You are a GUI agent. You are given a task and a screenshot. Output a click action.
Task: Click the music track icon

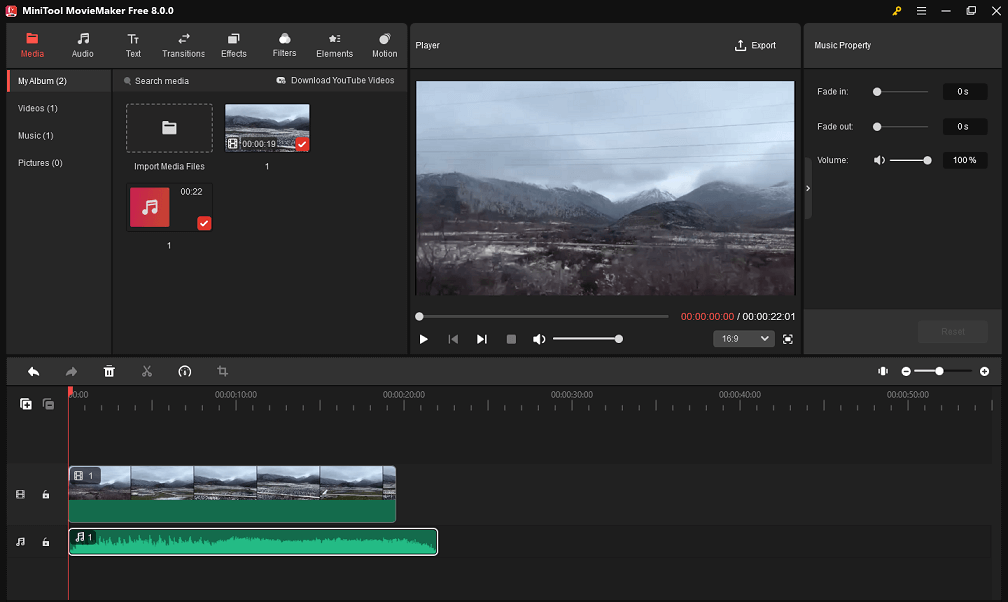coord(21,542)
